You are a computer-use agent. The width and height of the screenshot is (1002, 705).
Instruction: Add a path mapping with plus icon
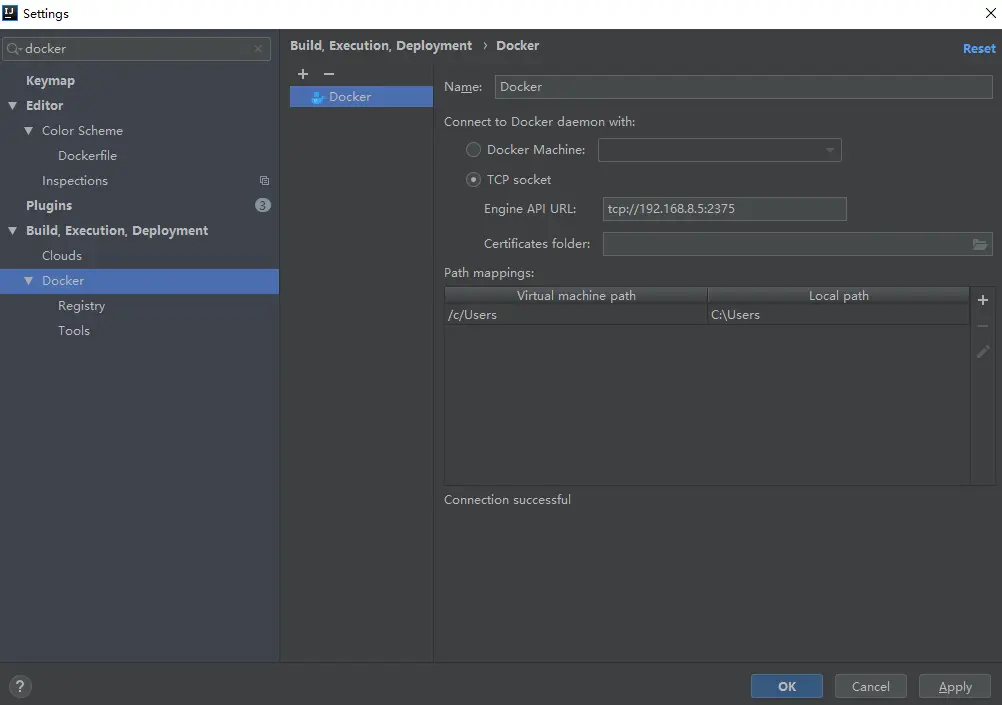pyautogui.click(x=983, y=300)
